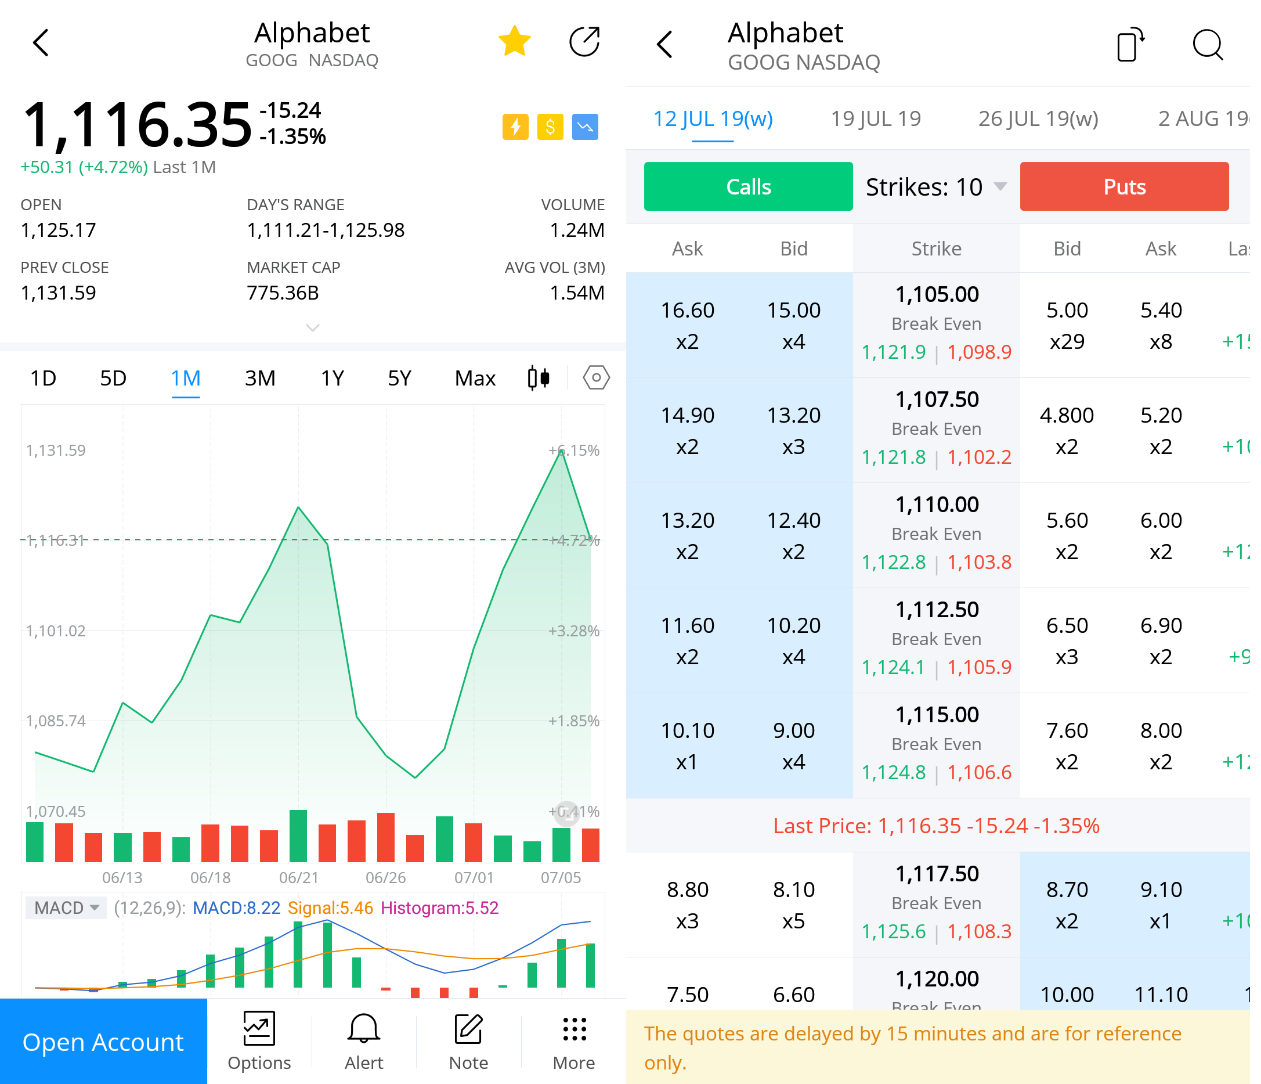Tap the rotate screen icon
Viewport: 1261px width, 1084px height.
point(1130,45)
